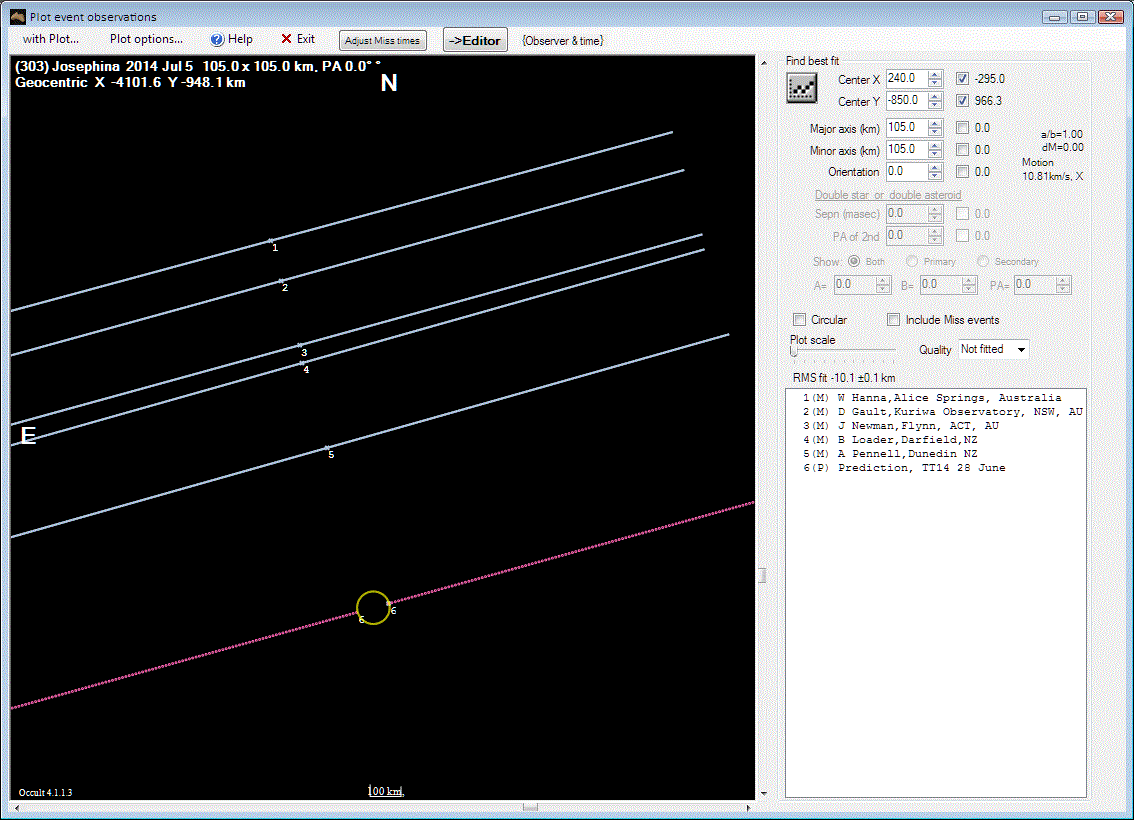
Task: Click the Minor axis (km) input field
Action: 907,150
